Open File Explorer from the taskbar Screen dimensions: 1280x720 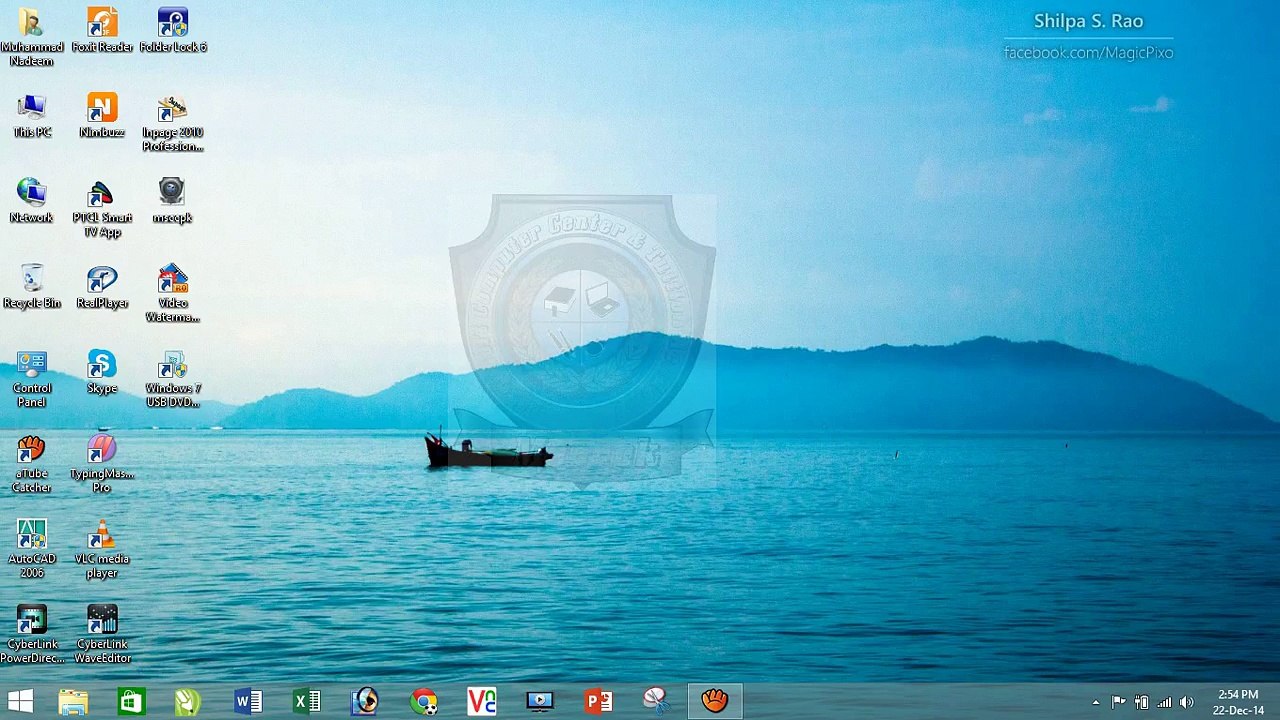(x=73, y=701)
